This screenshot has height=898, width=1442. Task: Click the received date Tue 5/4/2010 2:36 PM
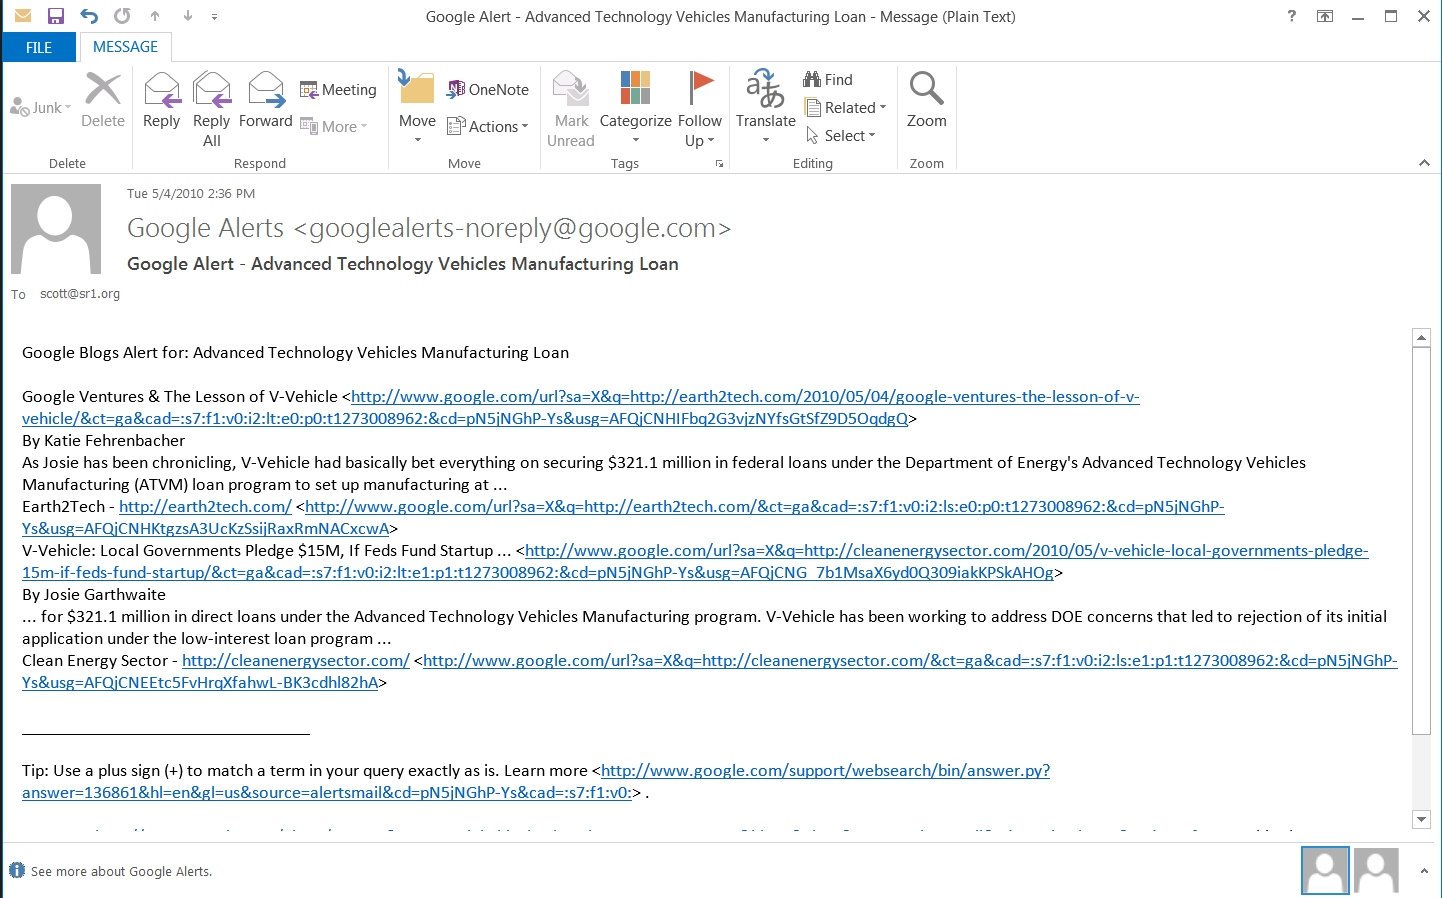(191, 194)
